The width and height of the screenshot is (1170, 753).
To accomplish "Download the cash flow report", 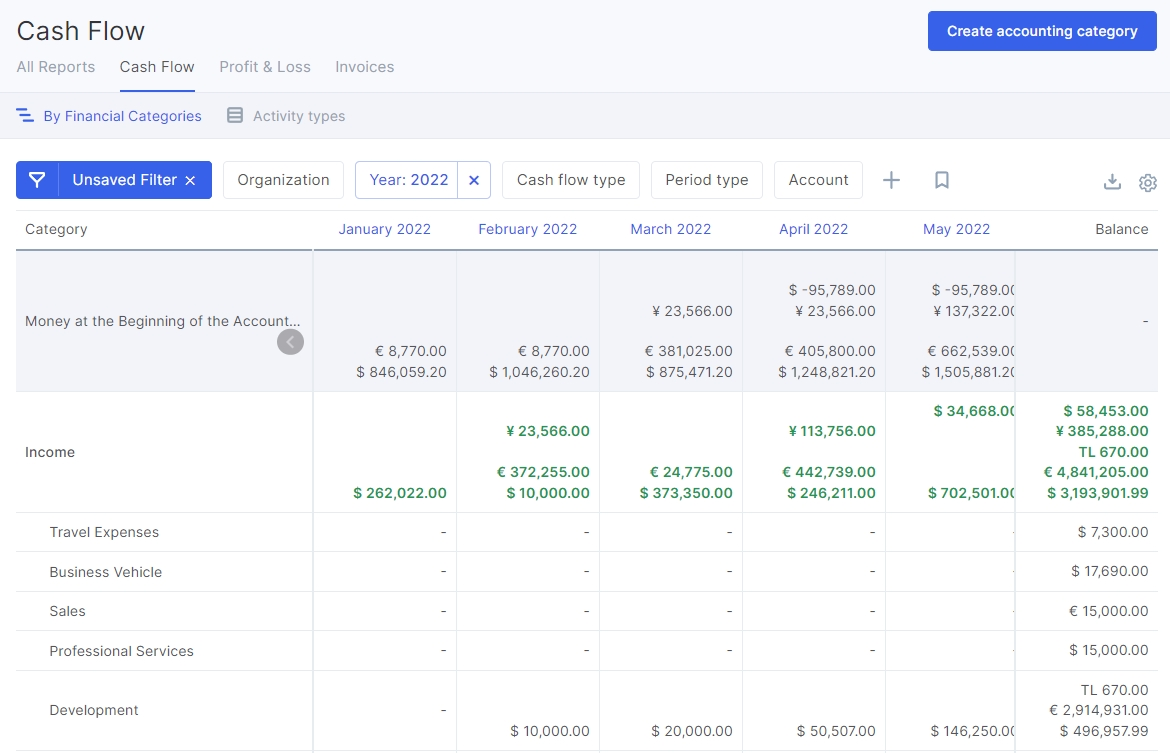I will (x=1112, y=182).
